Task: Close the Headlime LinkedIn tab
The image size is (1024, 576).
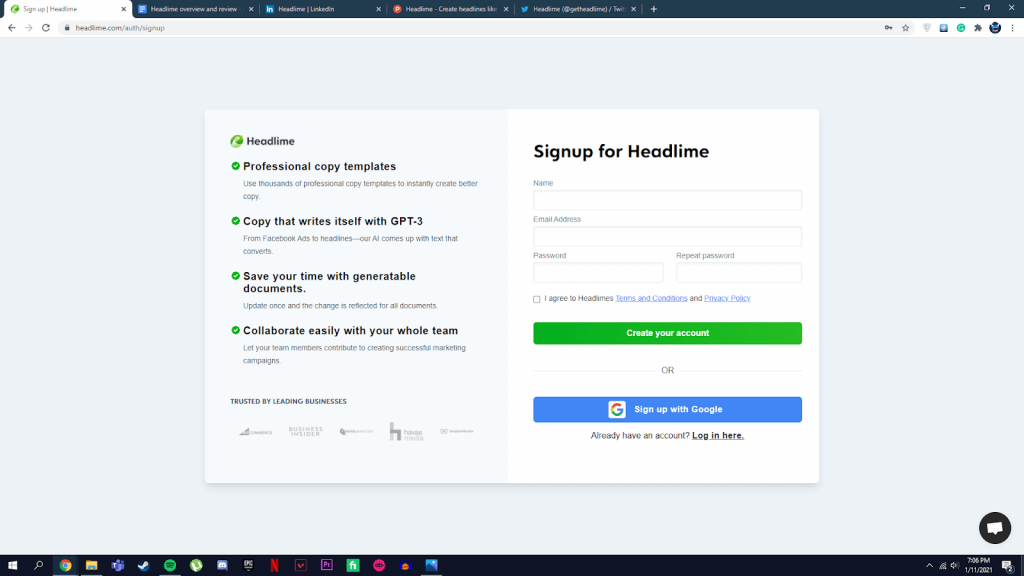Action: (x=379, y=9)
